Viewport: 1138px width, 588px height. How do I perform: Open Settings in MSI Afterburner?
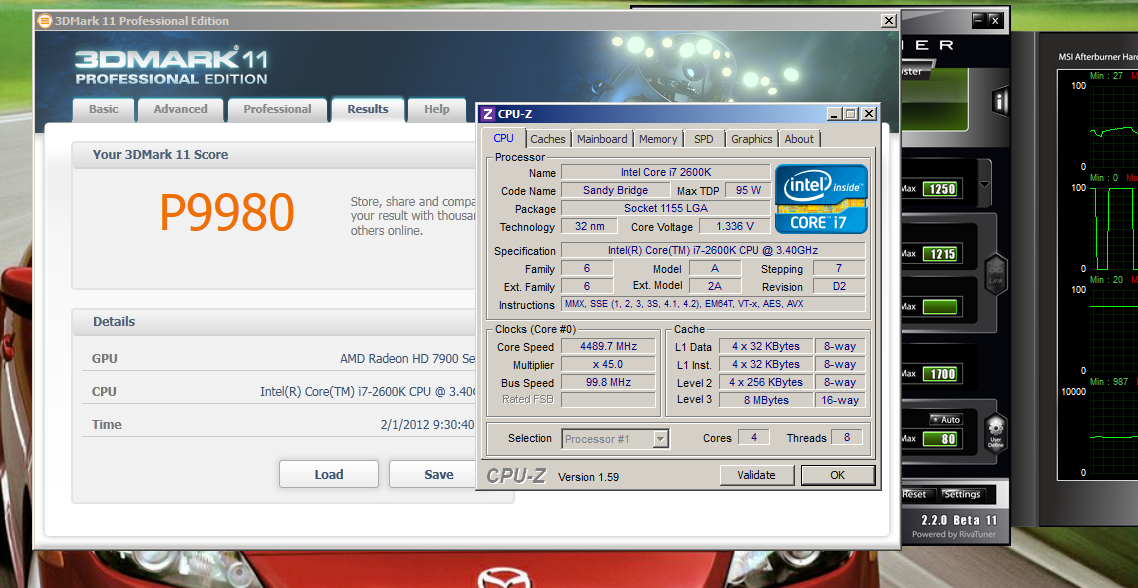(962, 494)
